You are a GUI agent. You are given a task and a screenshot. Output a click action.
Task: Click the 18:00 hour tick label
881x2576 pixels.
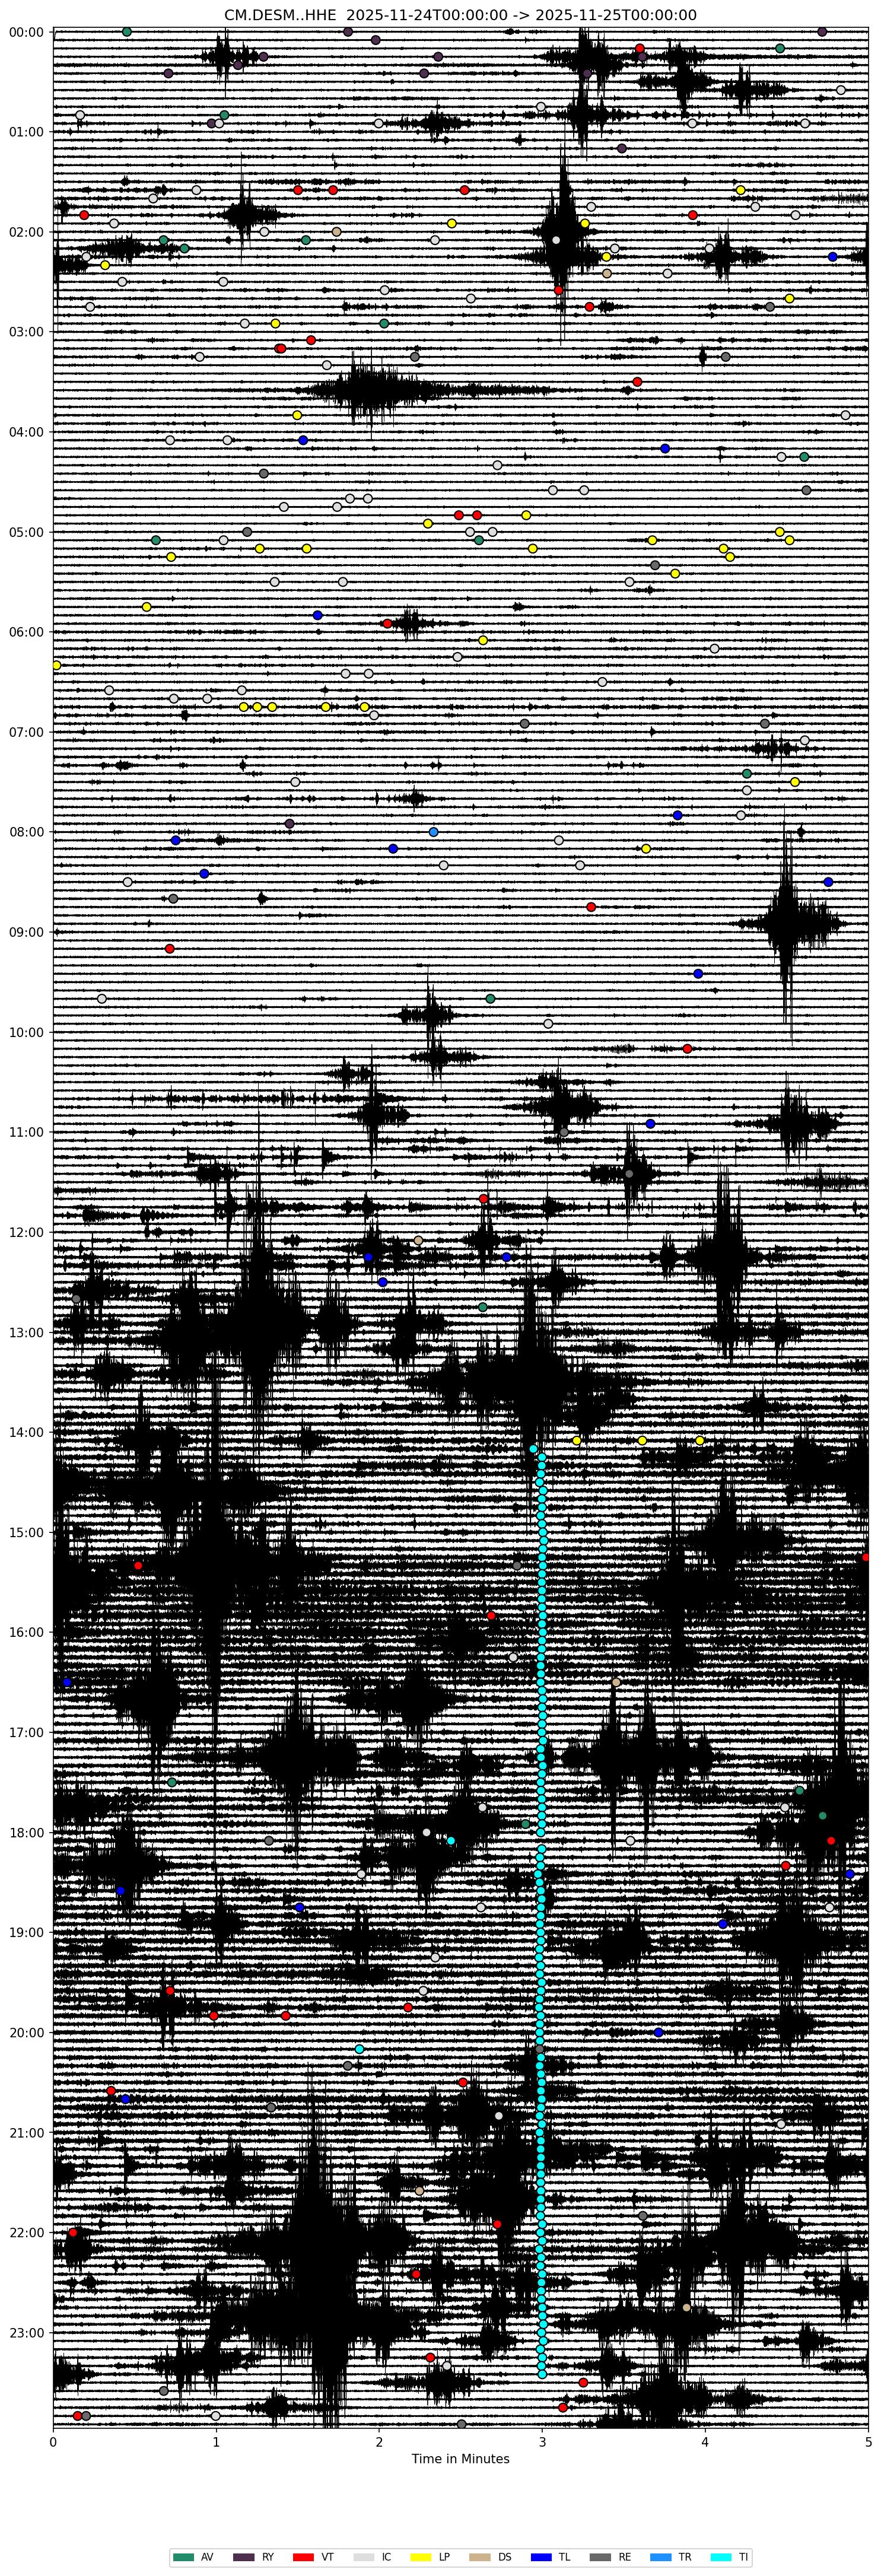(25, 1832)
